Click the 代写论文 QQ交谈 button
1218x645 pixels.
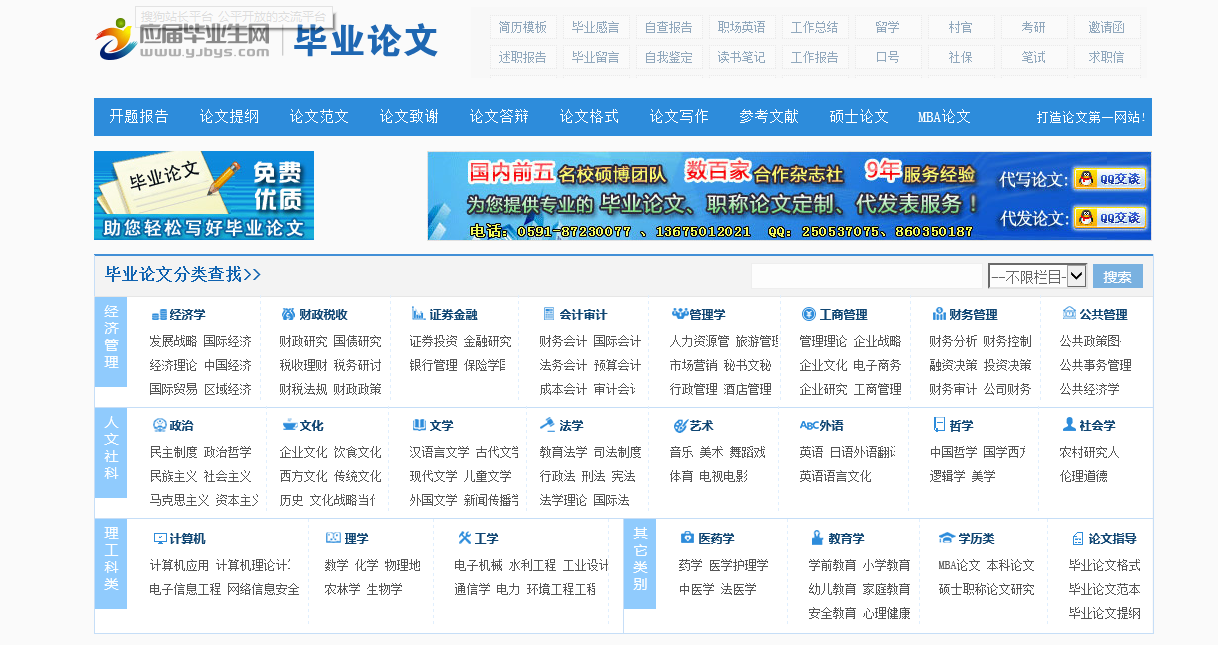point(1110,179)
